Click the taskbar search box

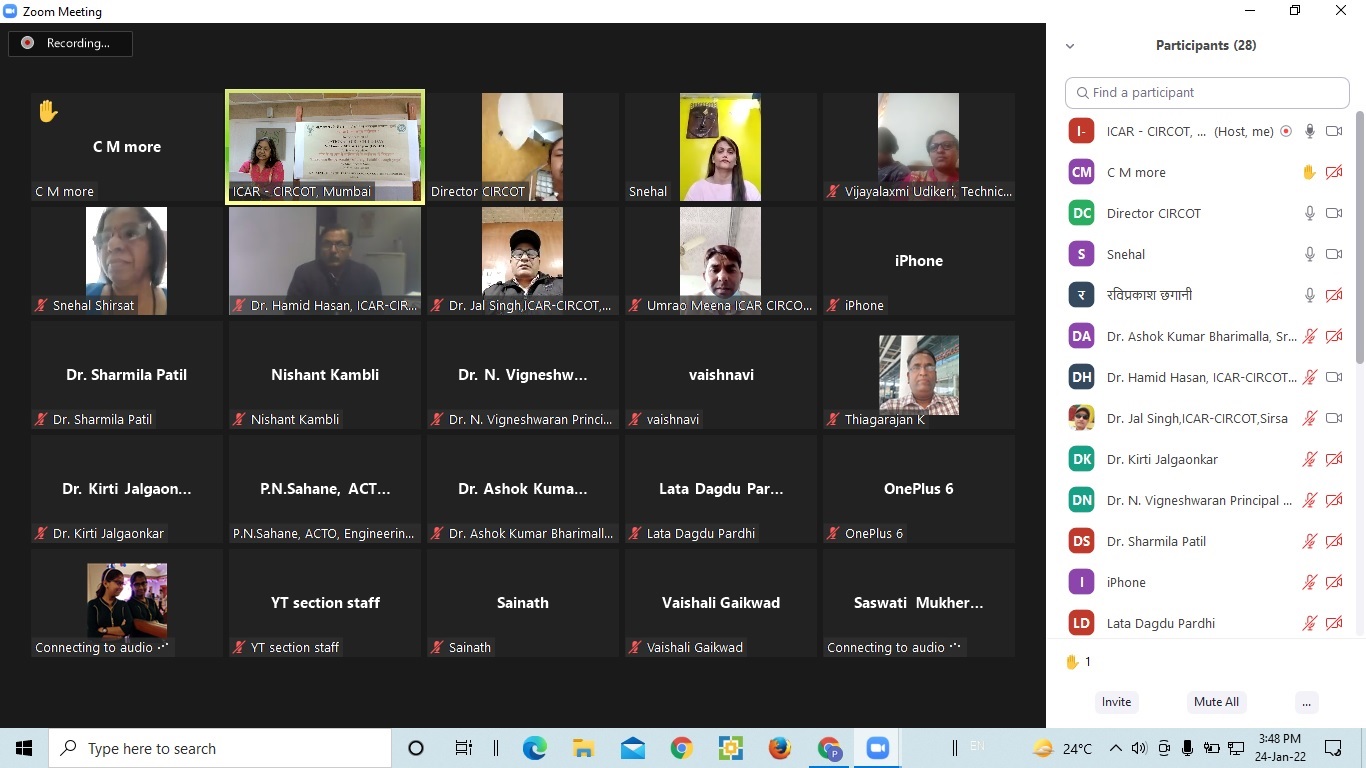(220, 748)
